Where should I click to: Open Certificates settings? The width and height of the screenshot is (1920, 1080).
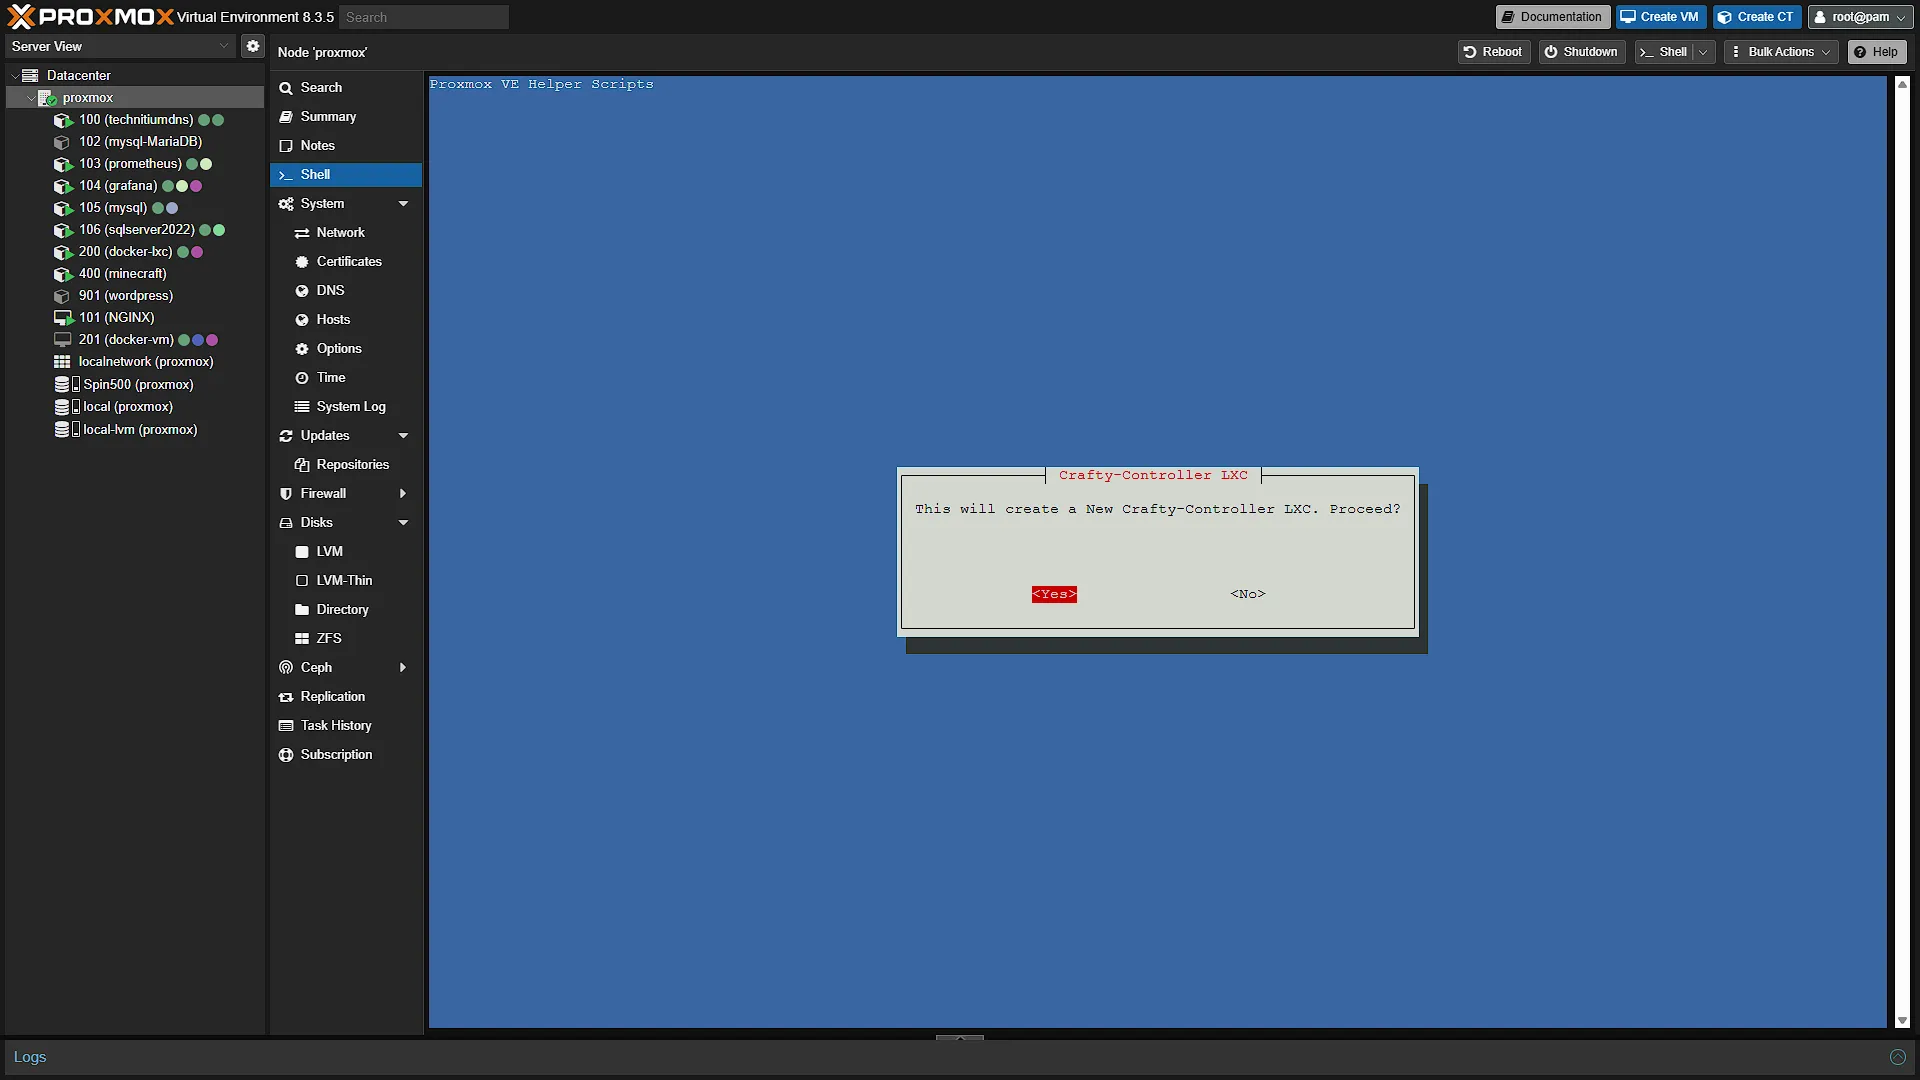point(346,262)
